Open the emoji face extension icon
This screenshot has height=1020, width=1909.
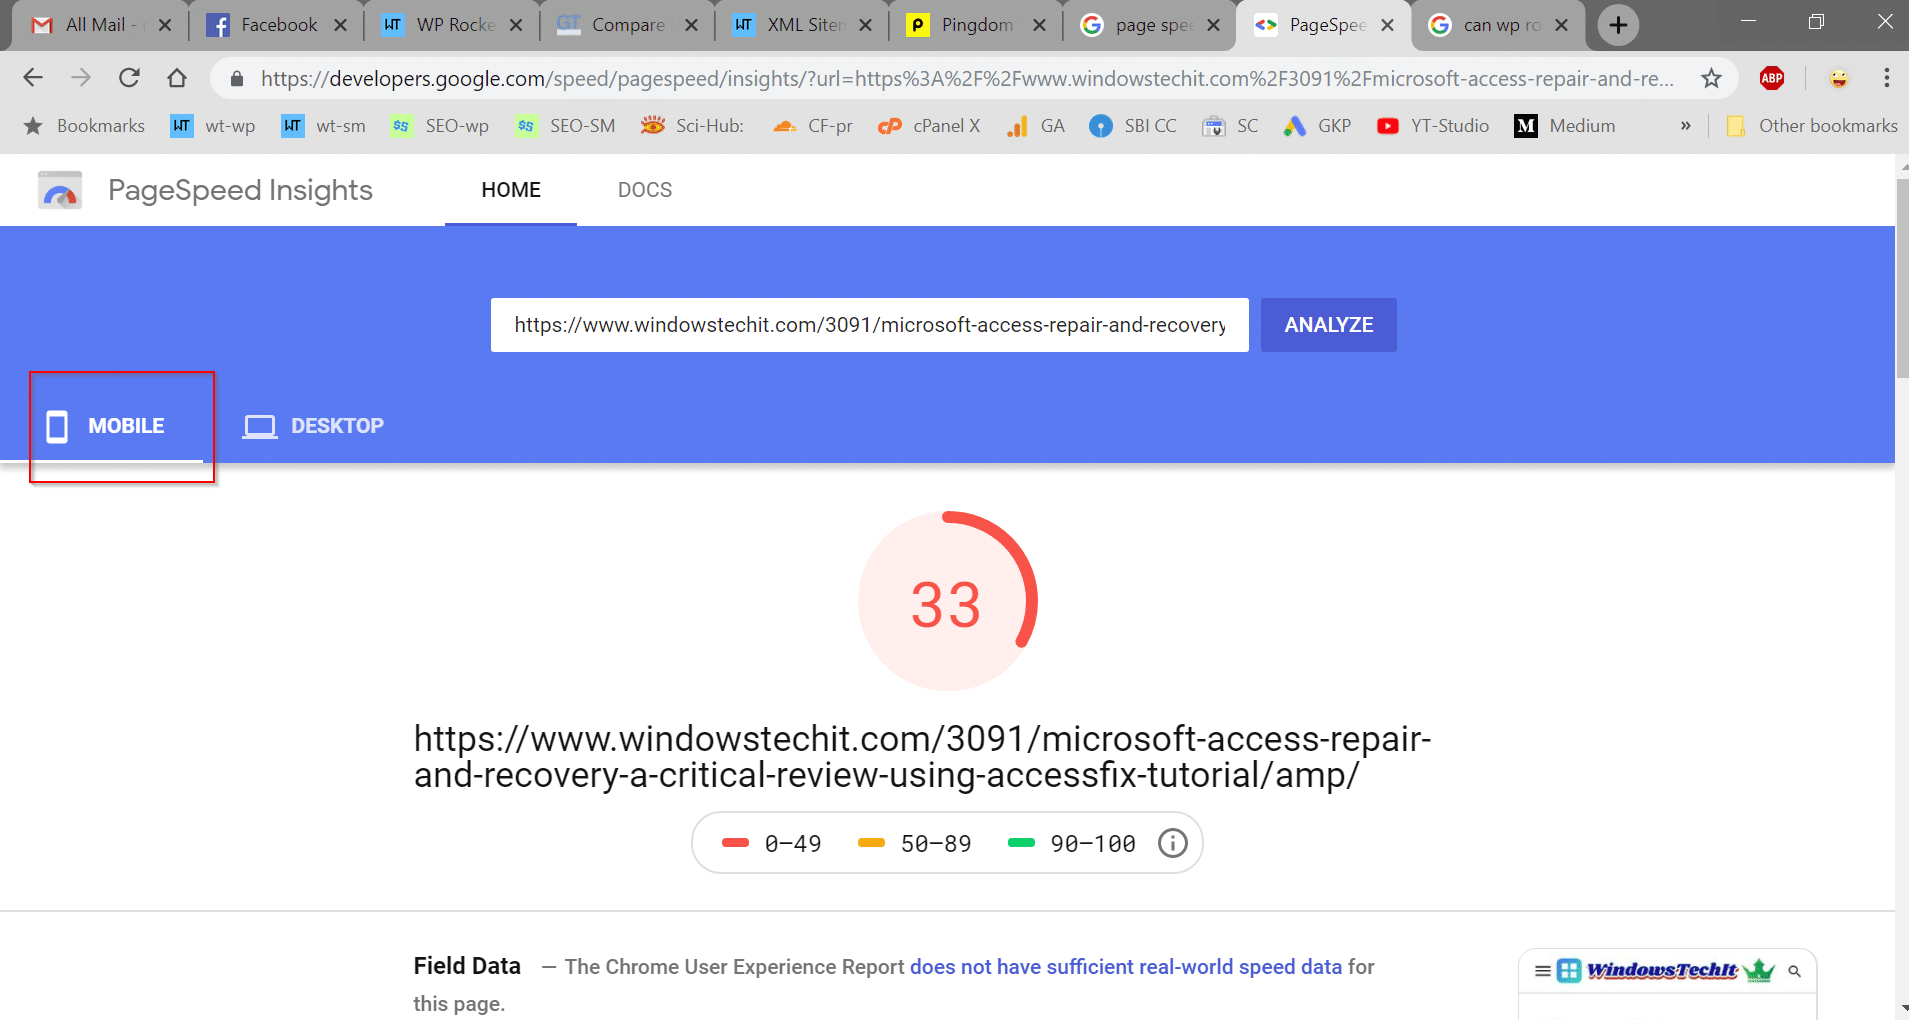click(1838, 78)
